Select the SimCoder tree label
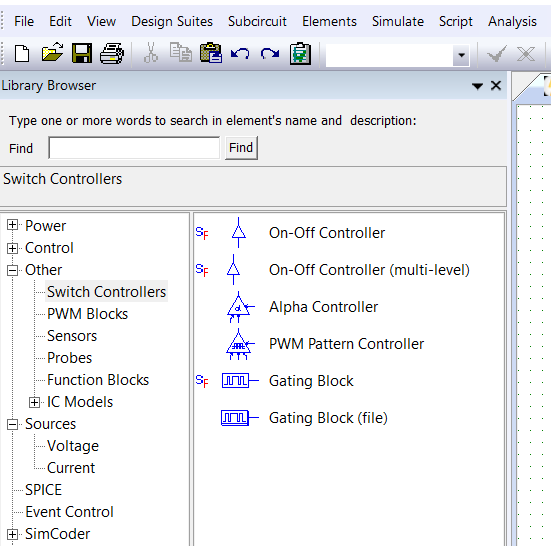 pos(58,534)
